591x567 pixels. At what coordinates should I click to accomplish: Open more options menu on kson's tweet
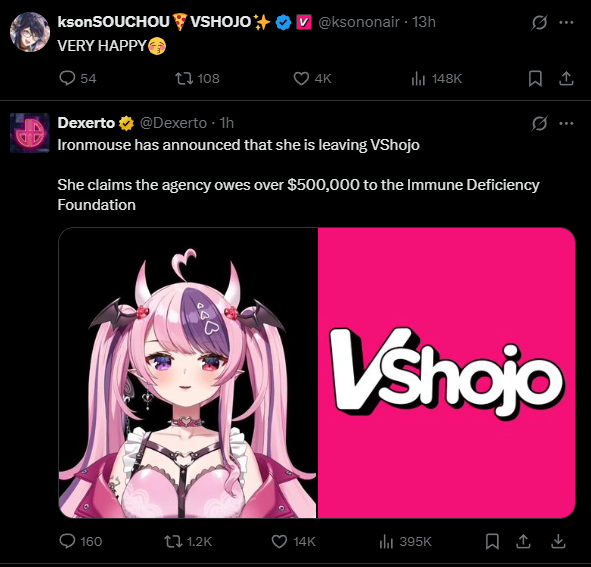(567, 22)
